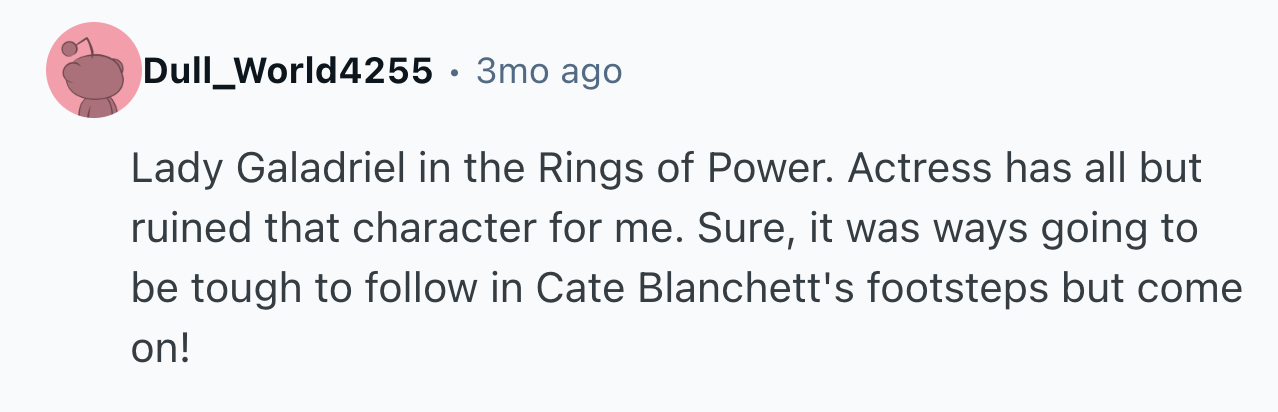Click the word "tough" in third line

pyautogui.click(x=238, y=289)
